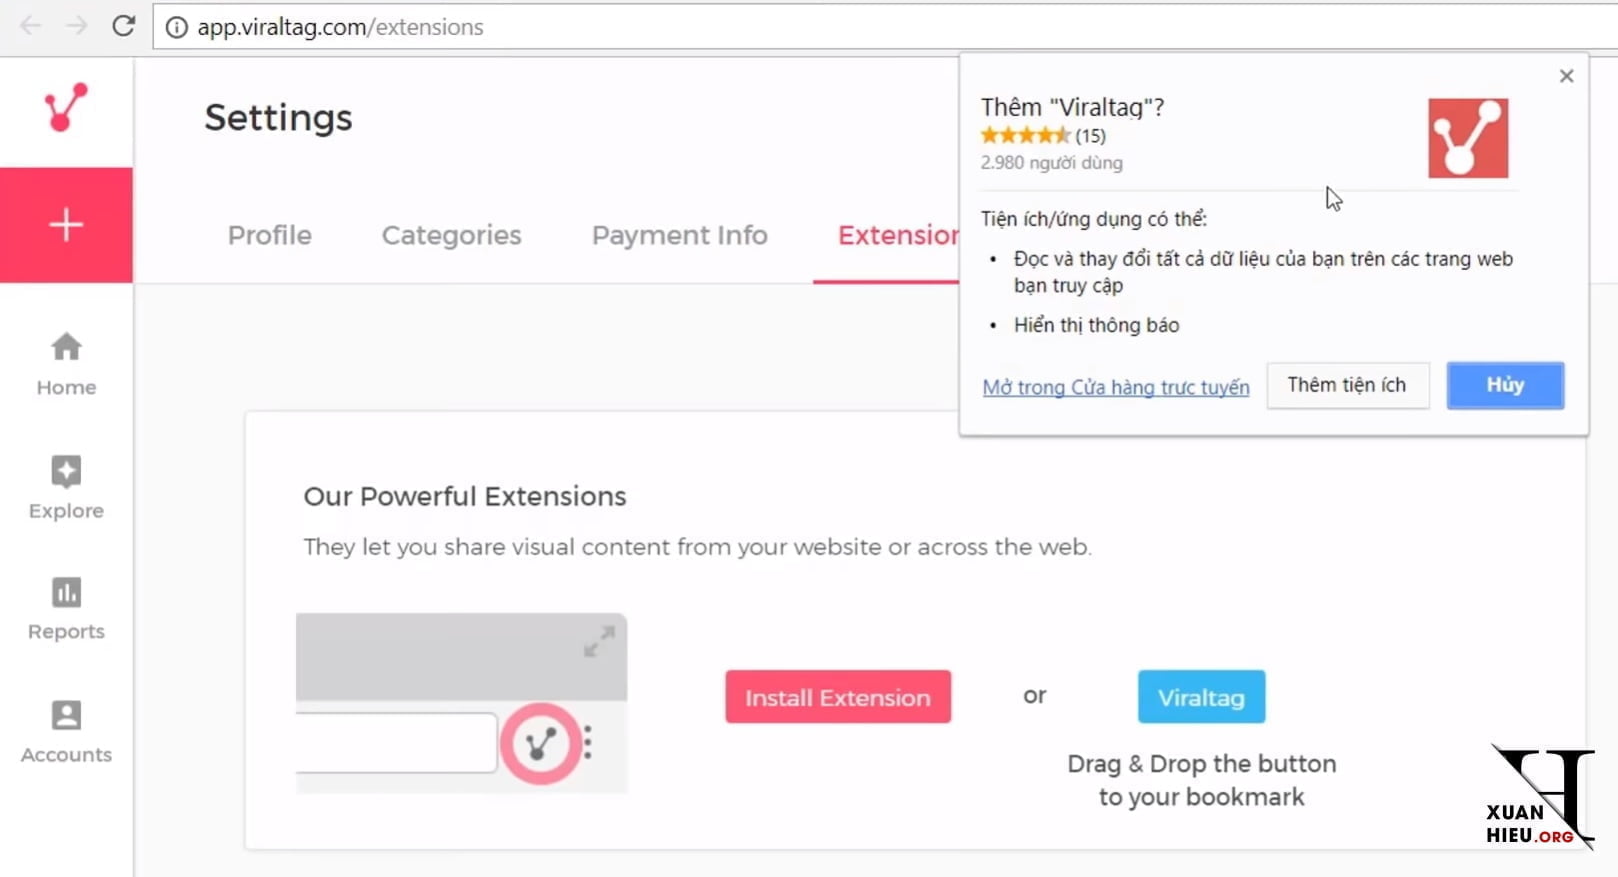Open the Mở trong Cửa hàng trực tuyến link
The height and width of the screenshot is (877, 1618).
[1115, 387]
